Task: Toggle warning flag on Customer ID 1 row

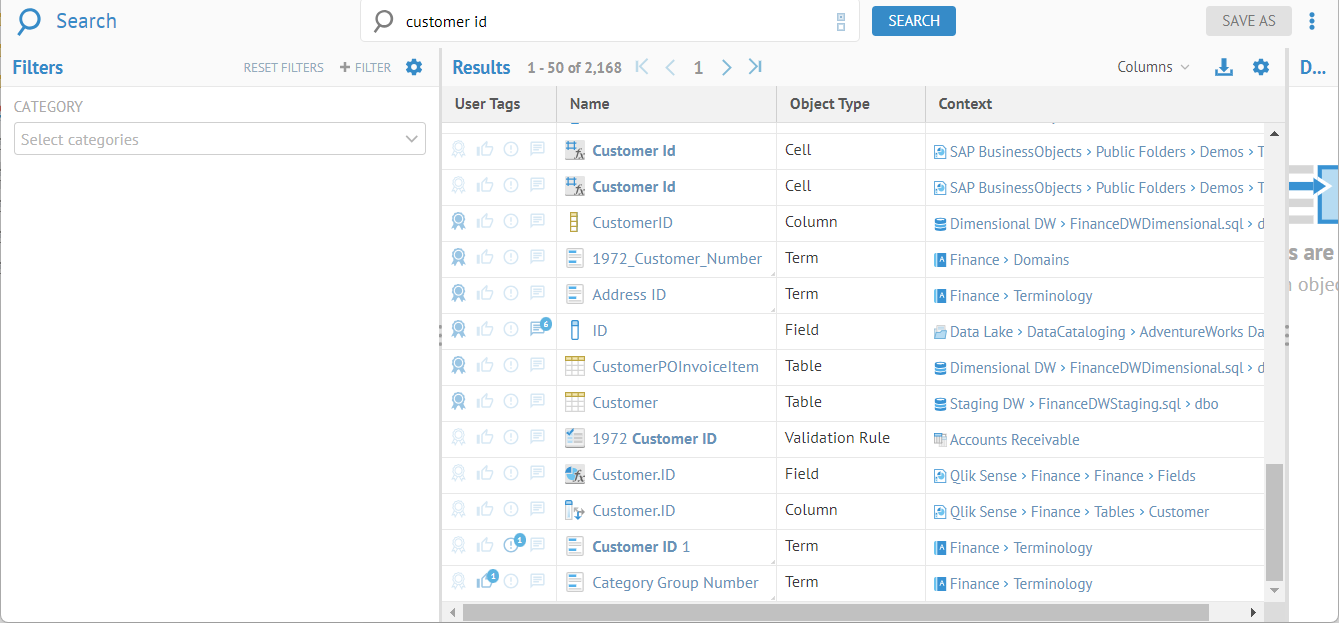Action: coord(511,545)
